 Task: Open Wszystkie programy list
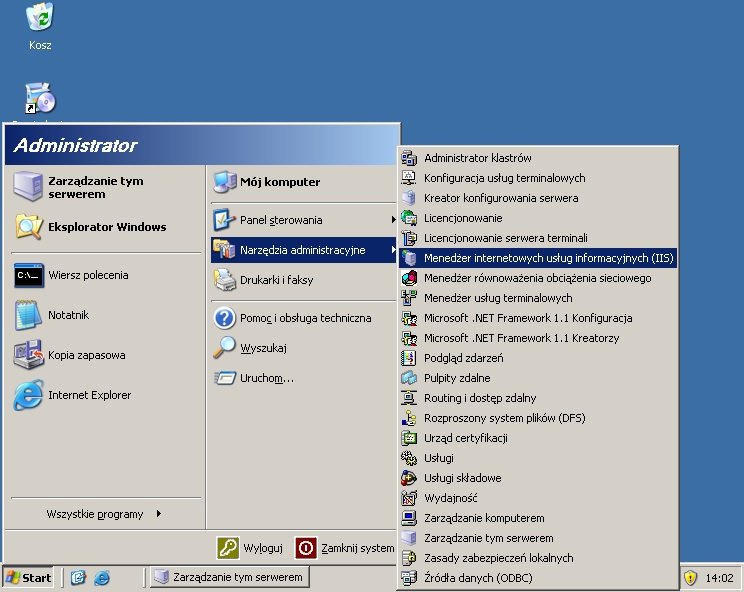pyautogui.click(x=105, y=514)
